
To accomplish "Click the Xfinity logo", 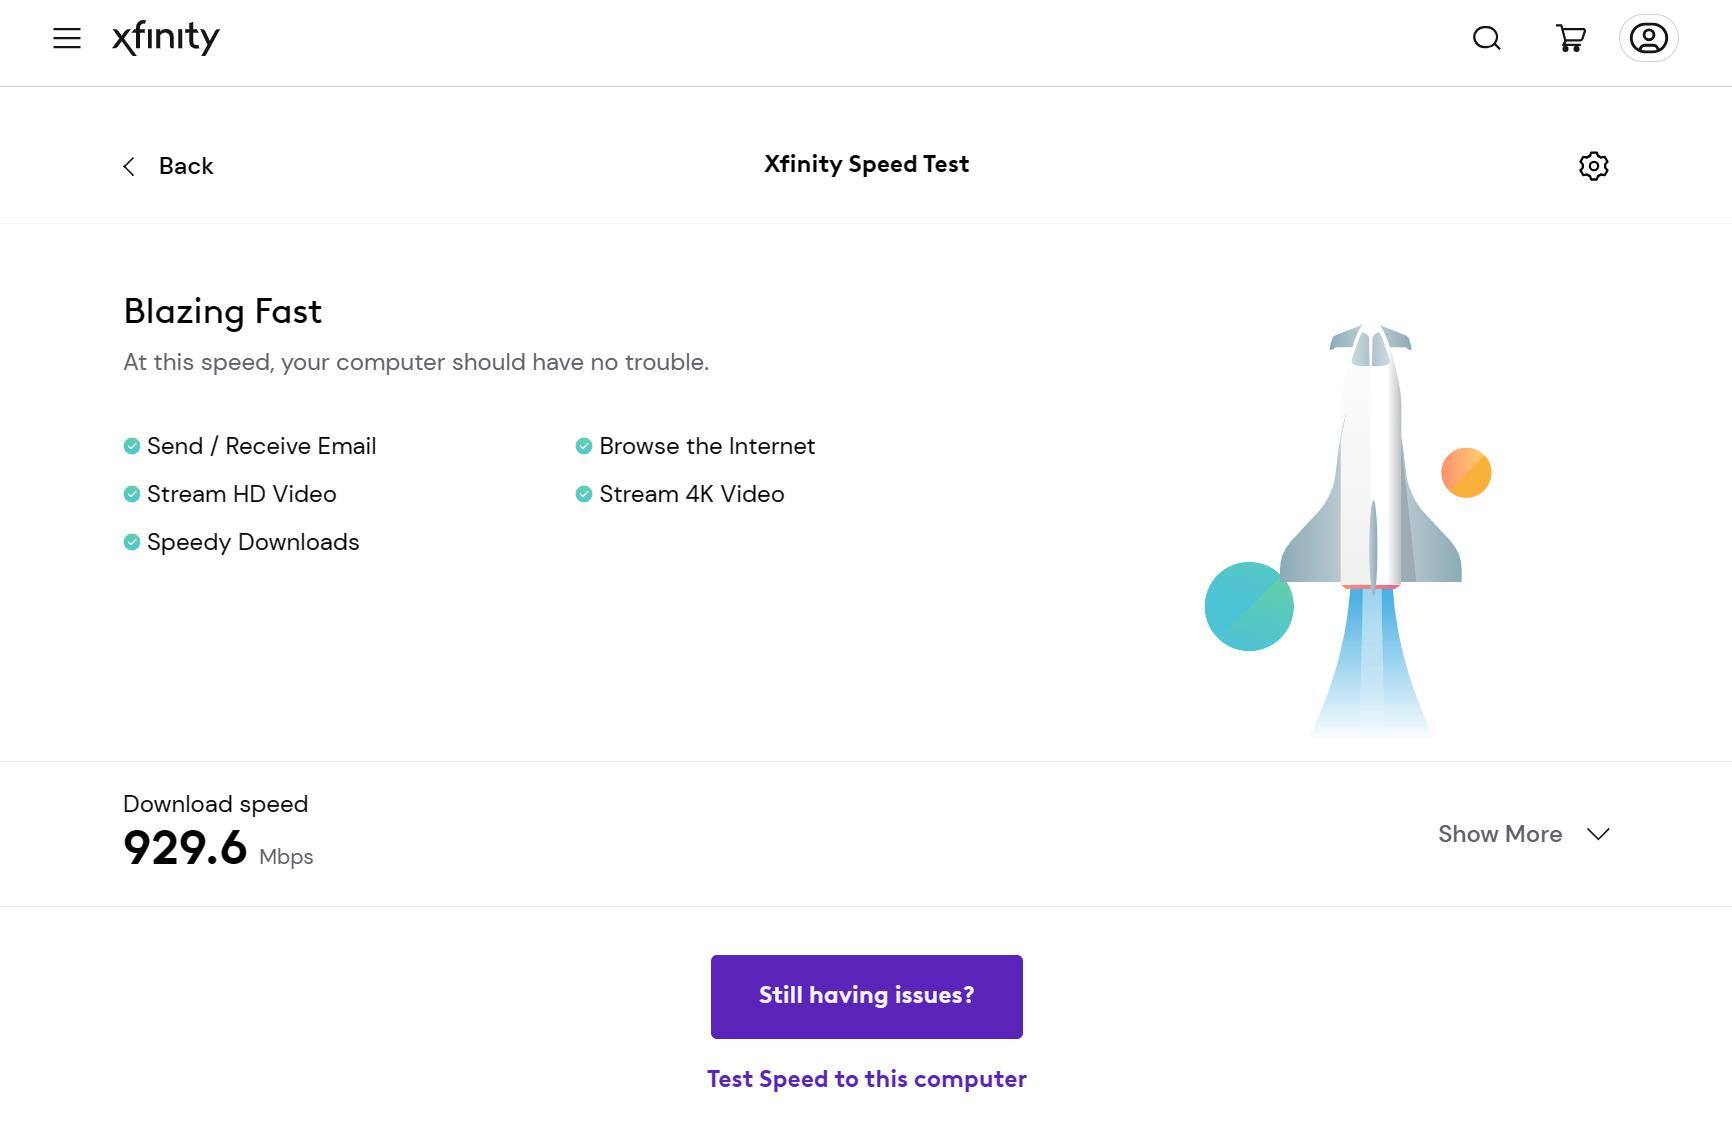I will [x=166, y=38].
